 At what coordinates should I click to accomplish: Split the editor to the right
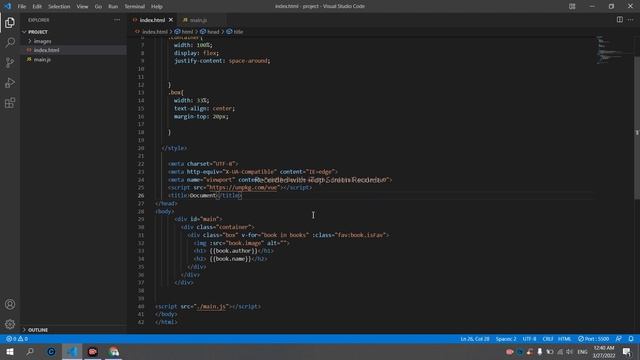click(620, 20)
